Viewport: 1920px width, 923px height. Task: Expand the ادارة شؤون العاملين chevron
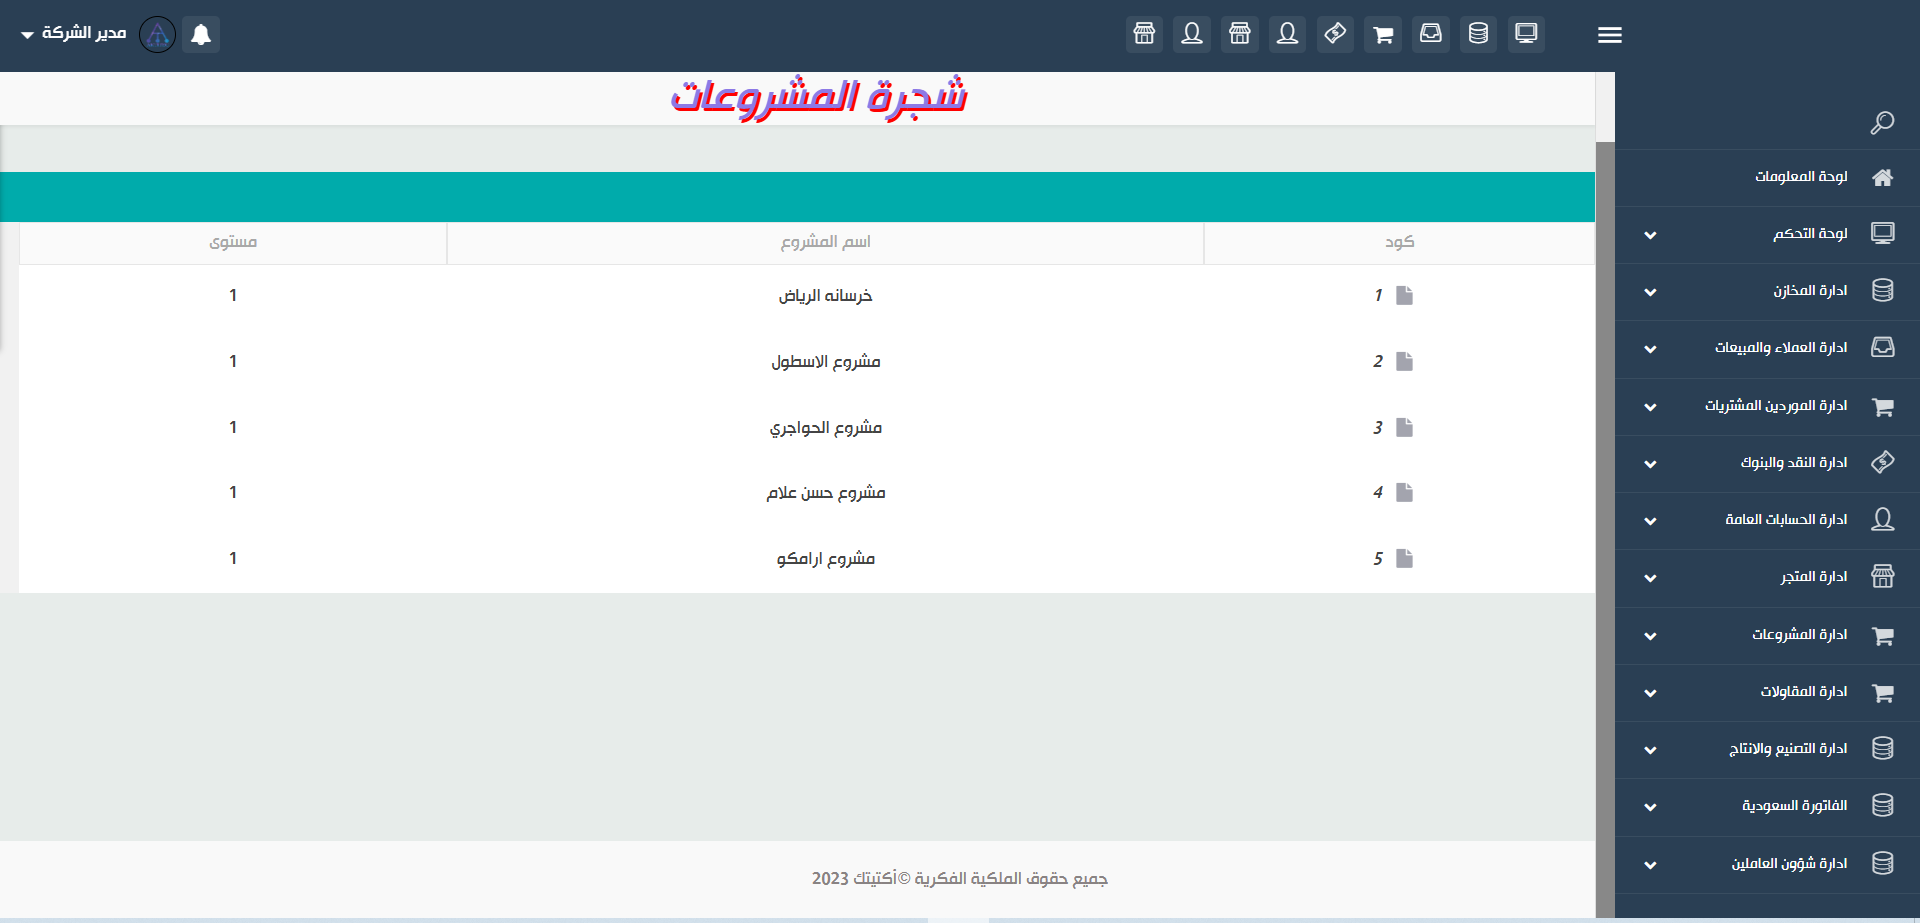pyautogui.click(x=1650, y=865)
